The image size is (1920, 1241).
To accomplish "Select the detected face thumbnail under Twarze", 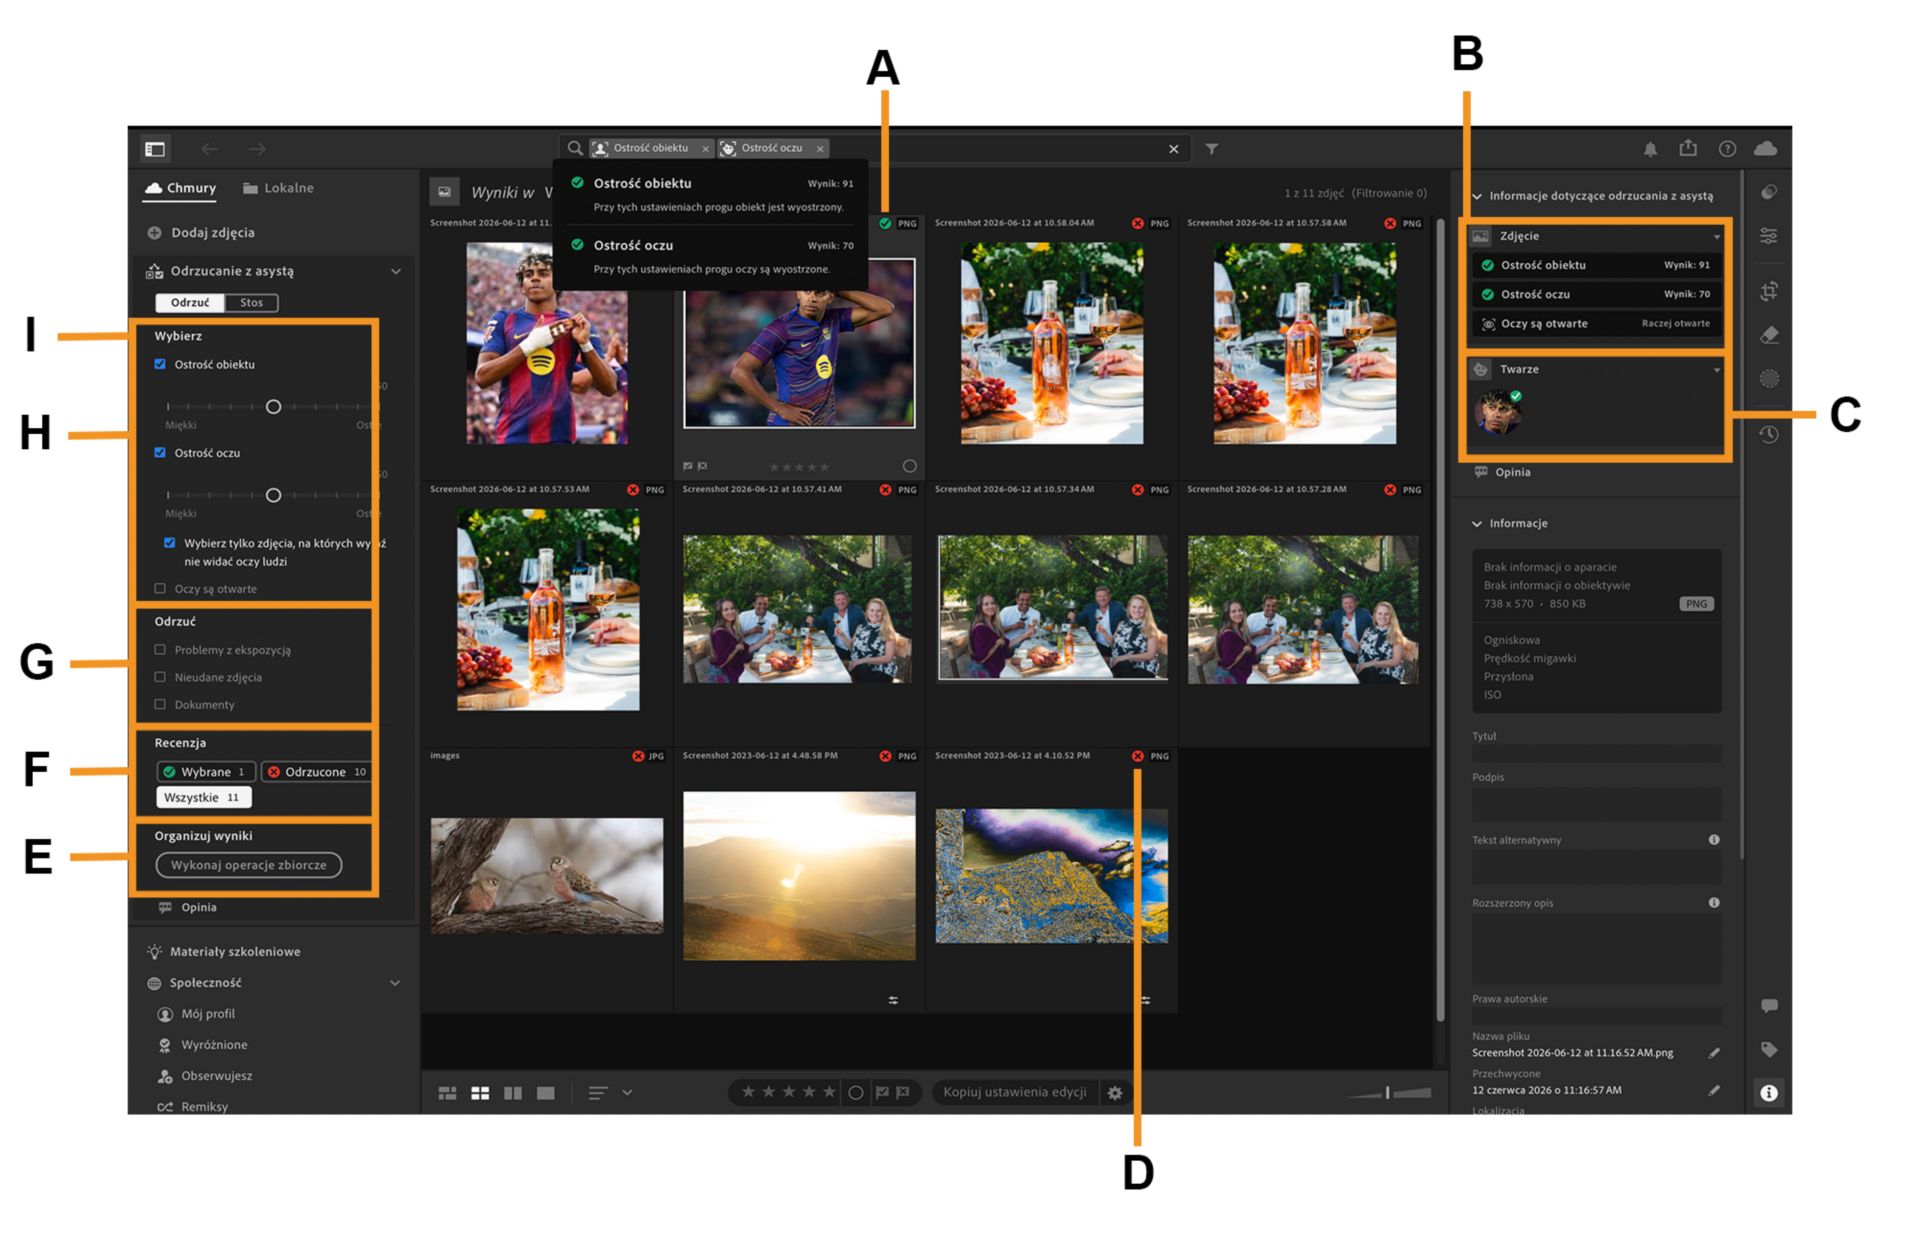I will (x=1498, y=412).
